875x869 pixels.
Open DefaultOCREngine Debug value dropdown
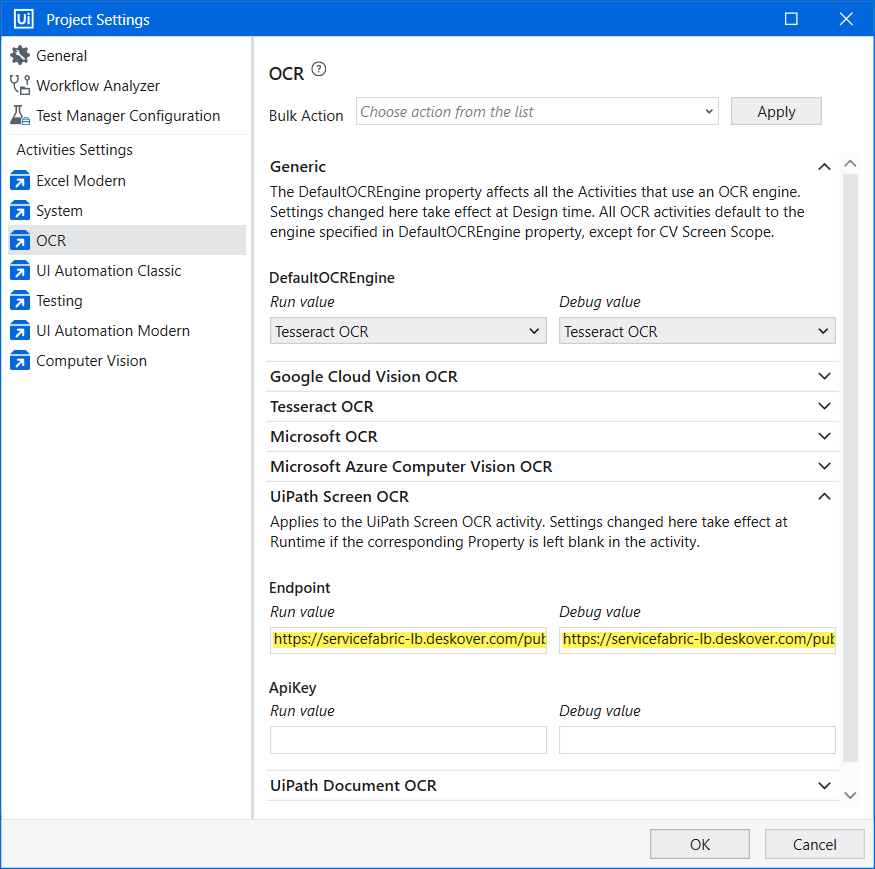click(697, 331)
